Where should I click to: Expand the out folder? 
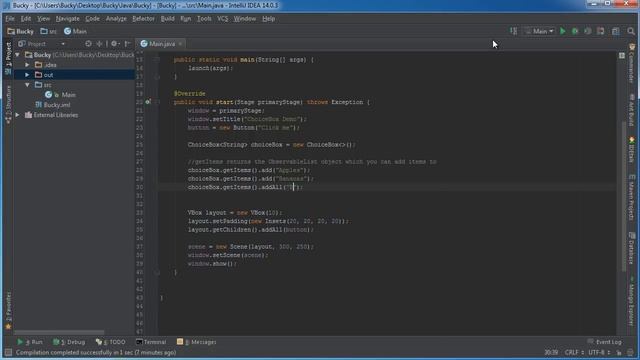(x=27, y=75)
